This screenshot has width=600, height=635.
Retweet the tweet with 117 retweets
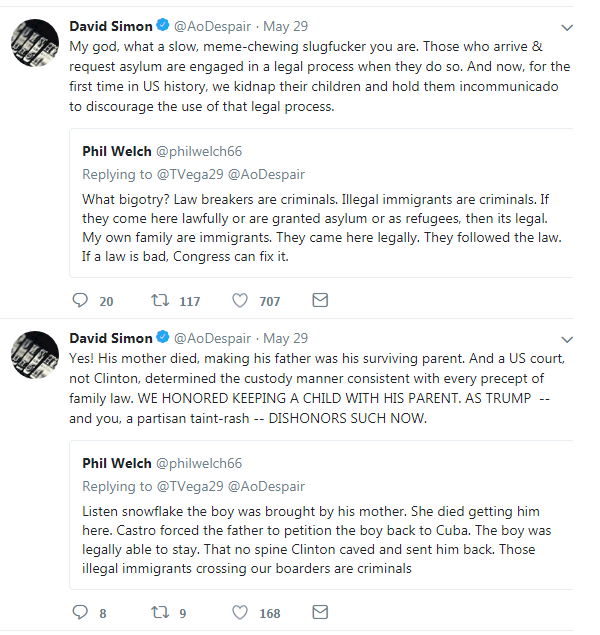coord(160,300)
